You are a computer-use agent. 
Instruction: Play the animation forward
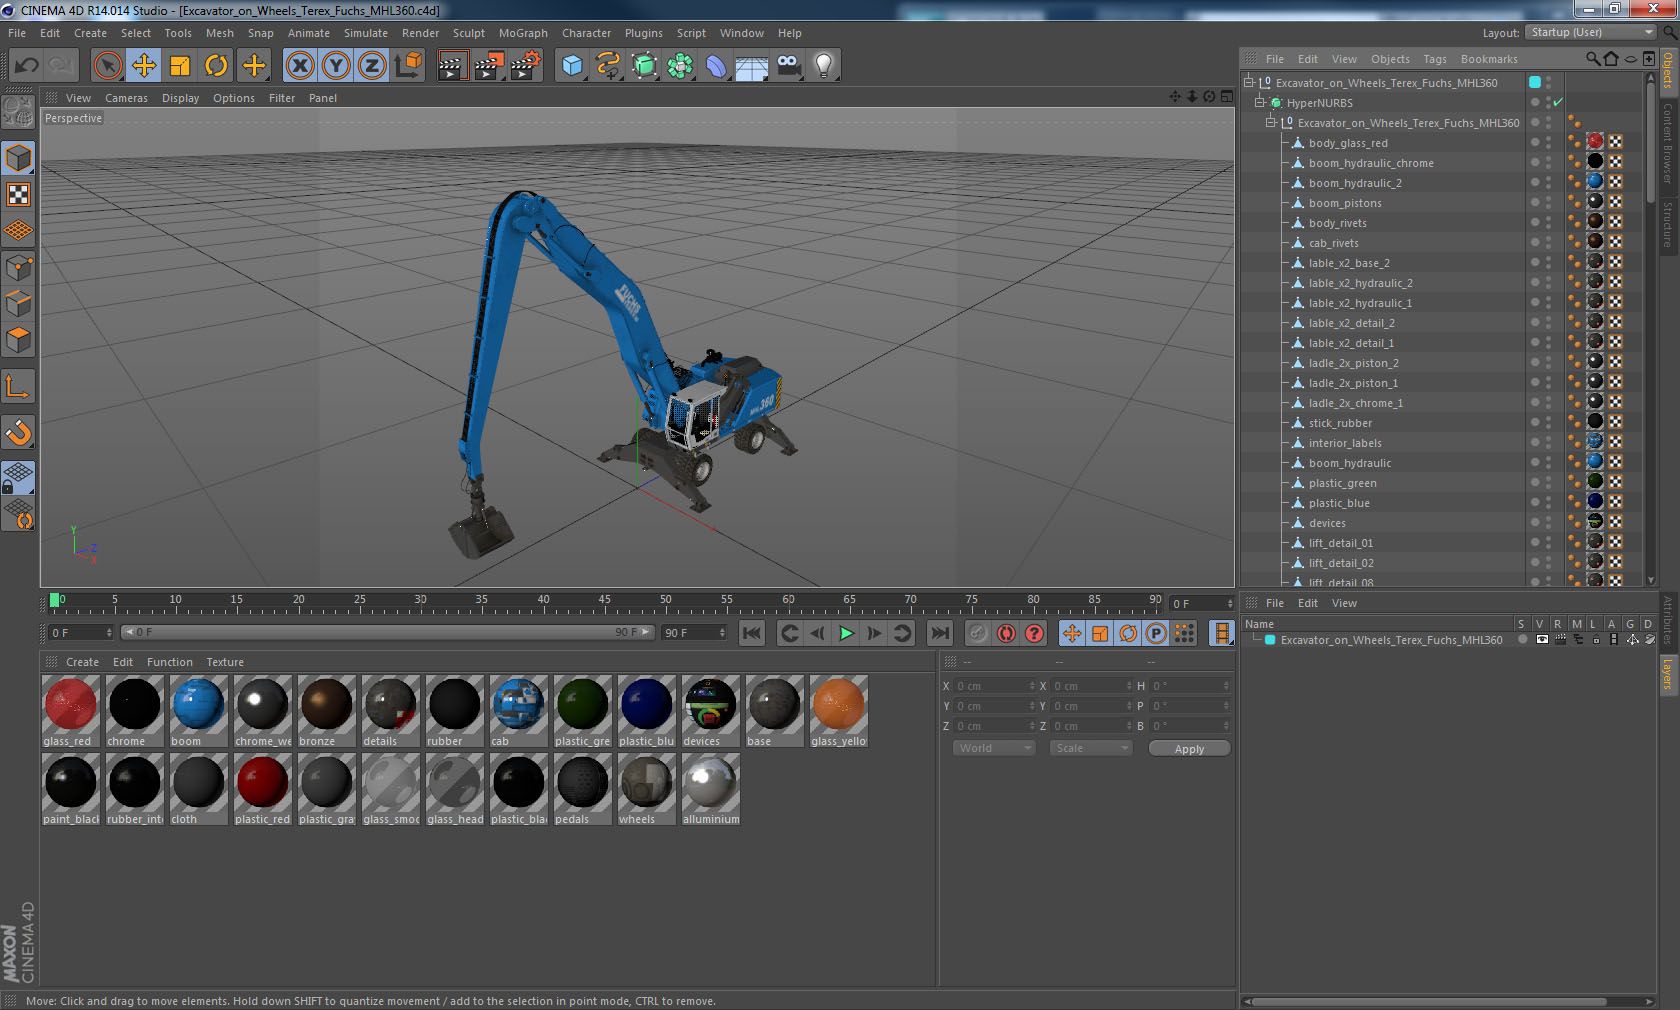click(846, 633)
